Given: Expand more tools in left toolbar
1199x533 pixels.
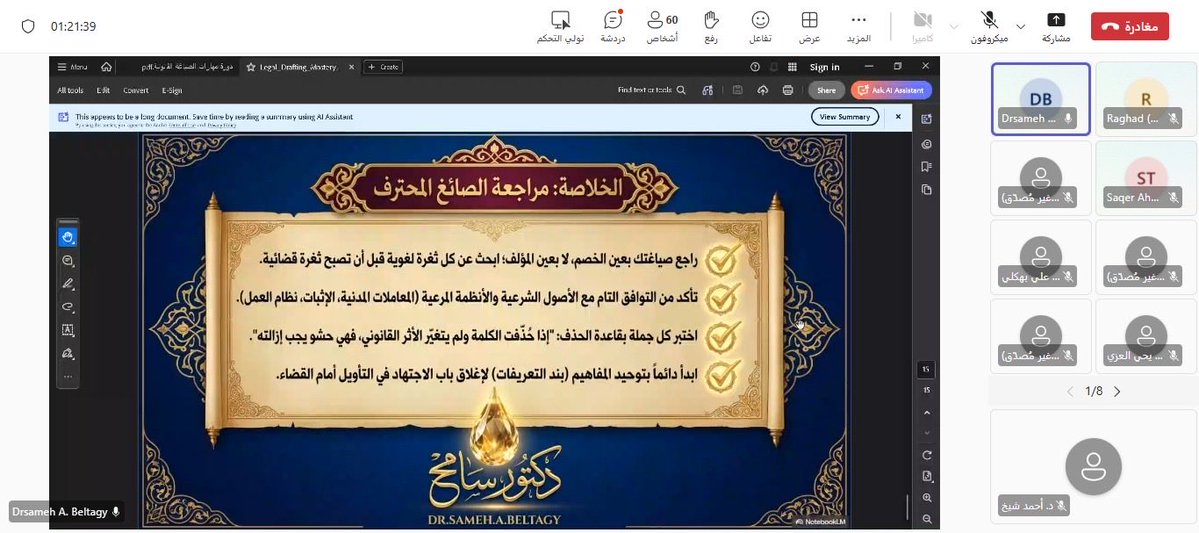Looking at the screenshot, I should pos(68,376).
